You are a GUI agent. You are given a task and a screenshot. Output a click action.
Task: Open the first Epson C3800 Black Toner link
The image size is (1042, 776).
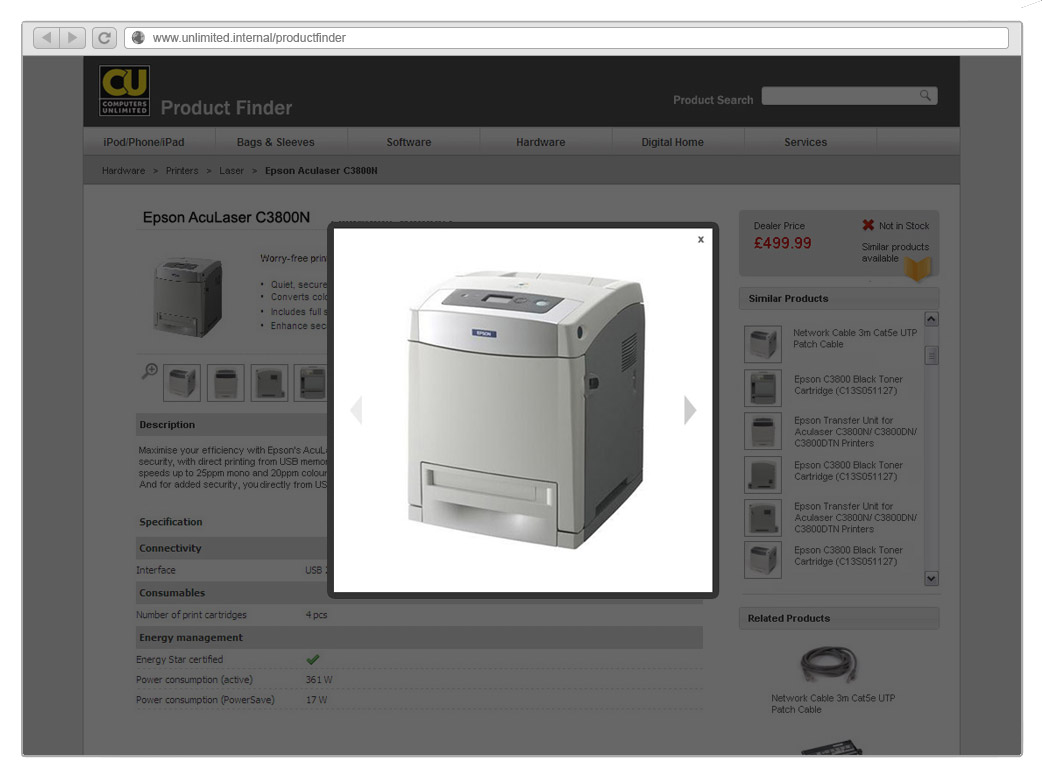848,385
